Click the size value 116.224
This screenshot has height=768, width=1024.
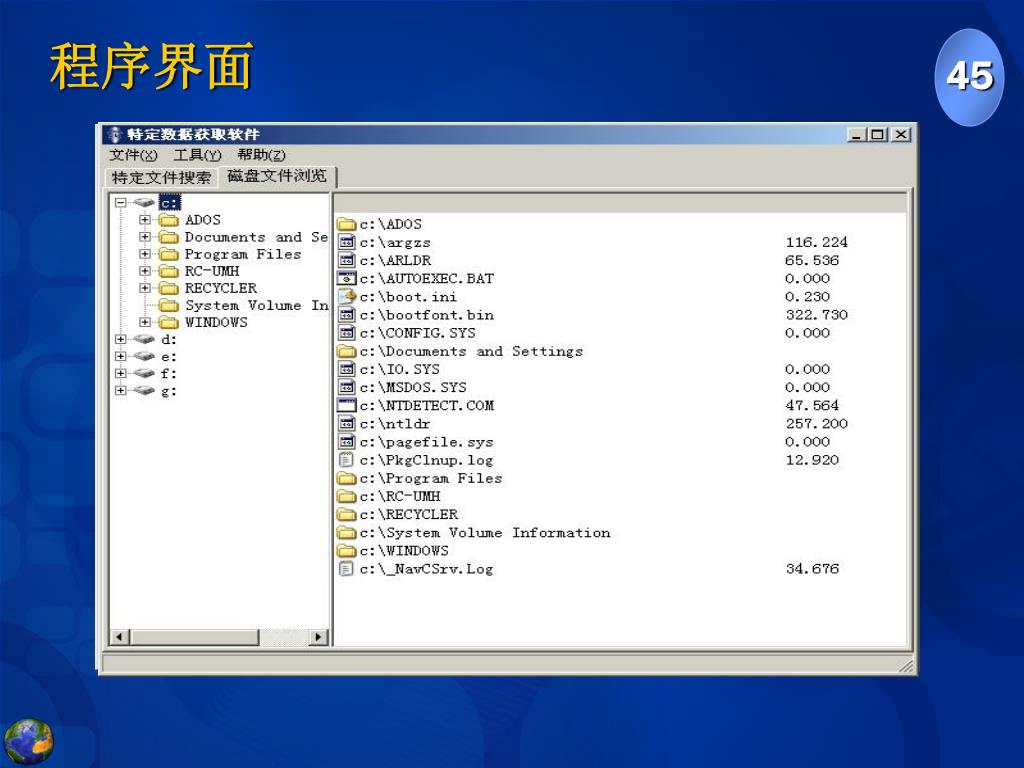[816, 242]
